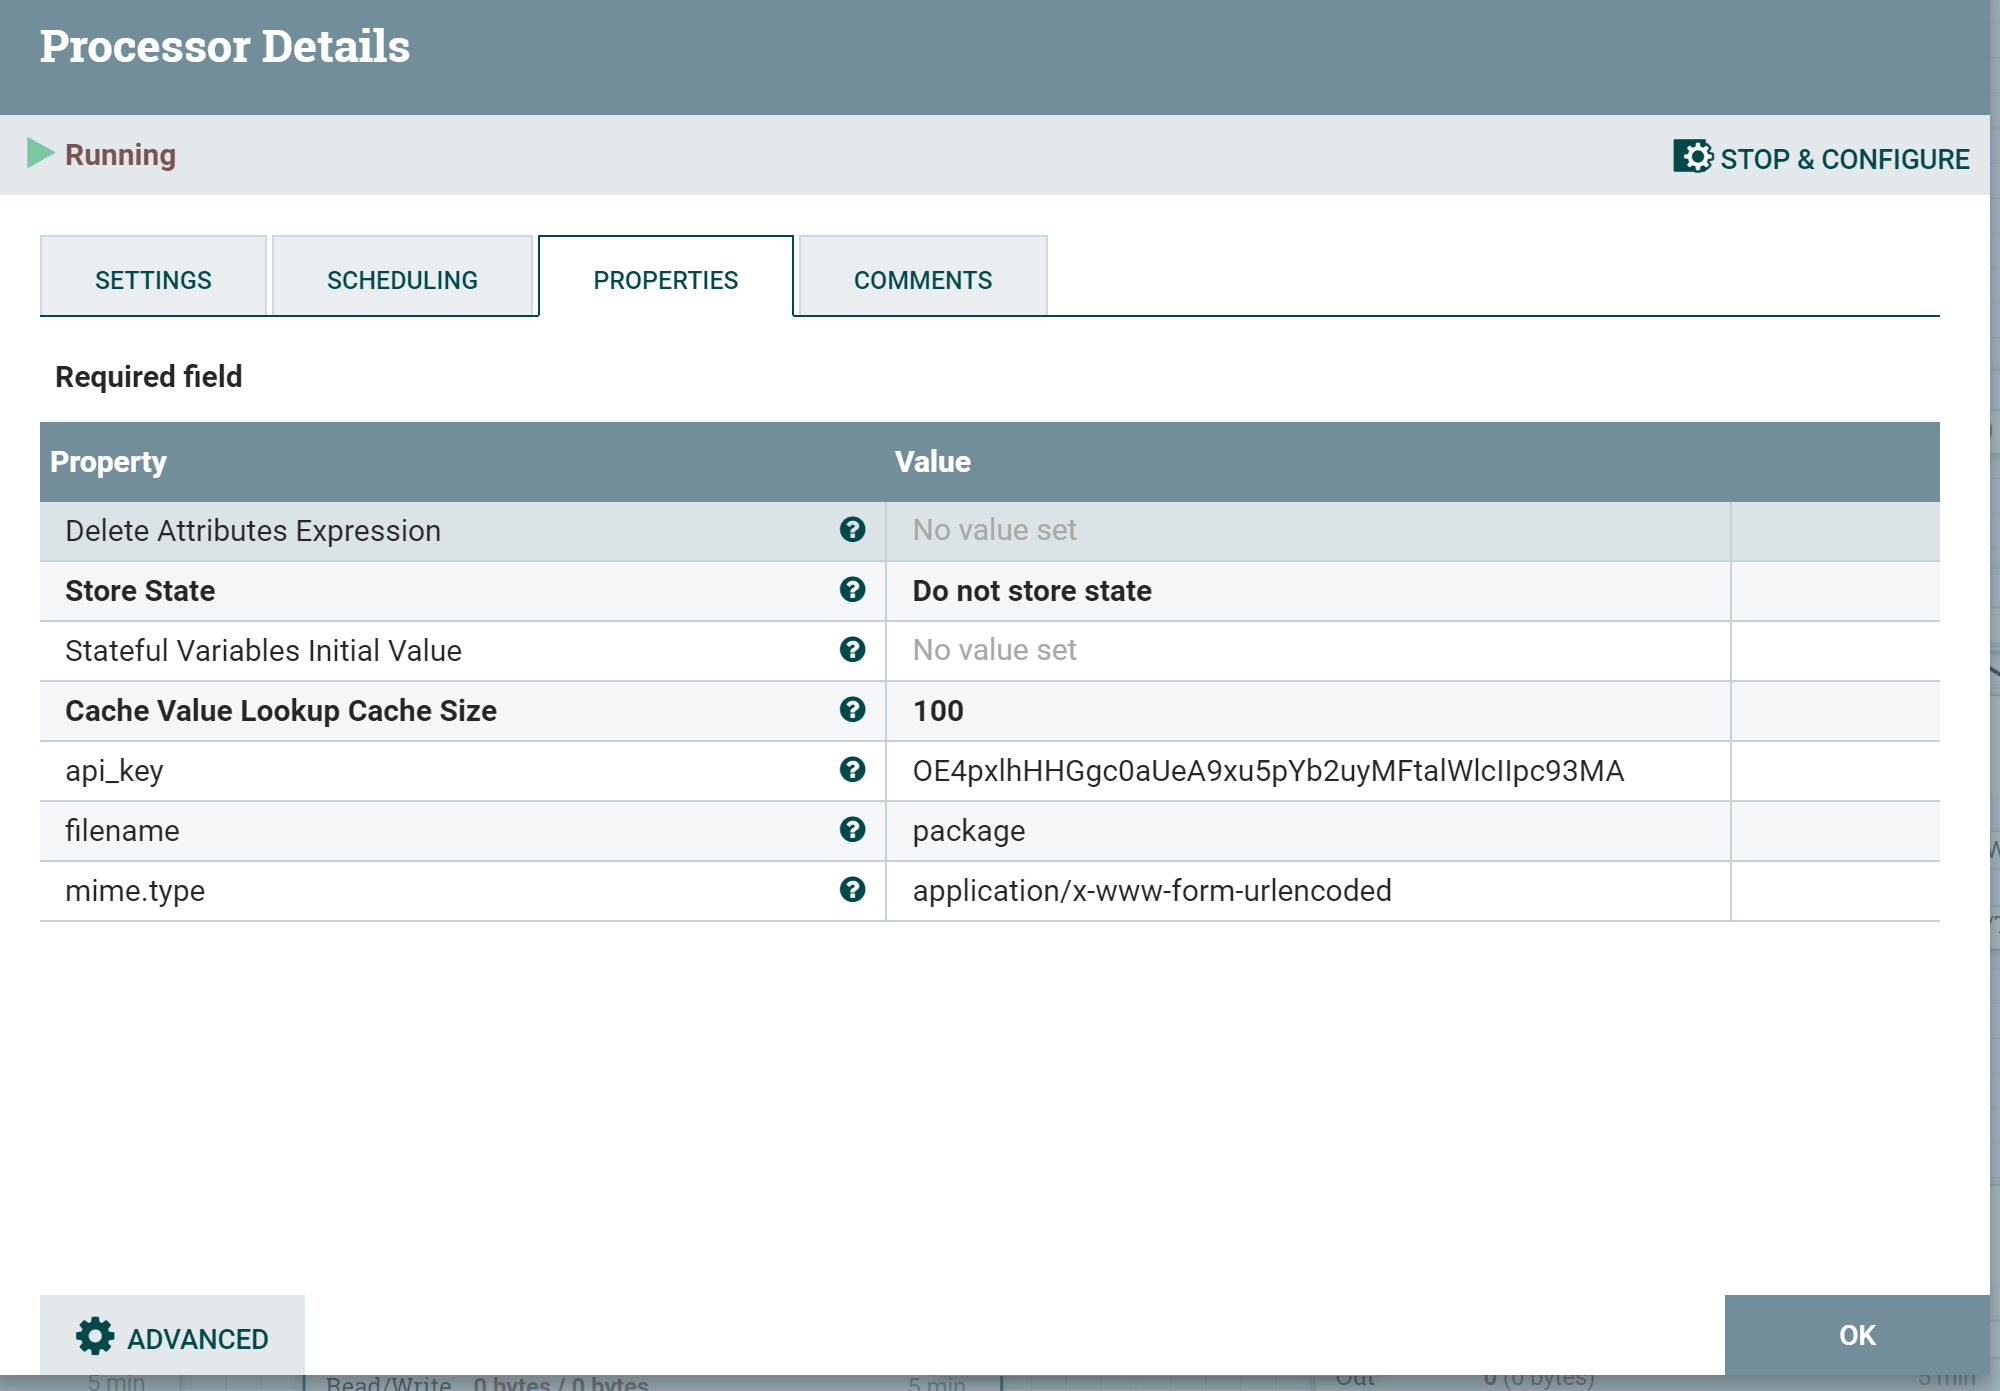2000x1391 pixels.
Task: Open the Scheduling tab
Action: click(402, 279)
